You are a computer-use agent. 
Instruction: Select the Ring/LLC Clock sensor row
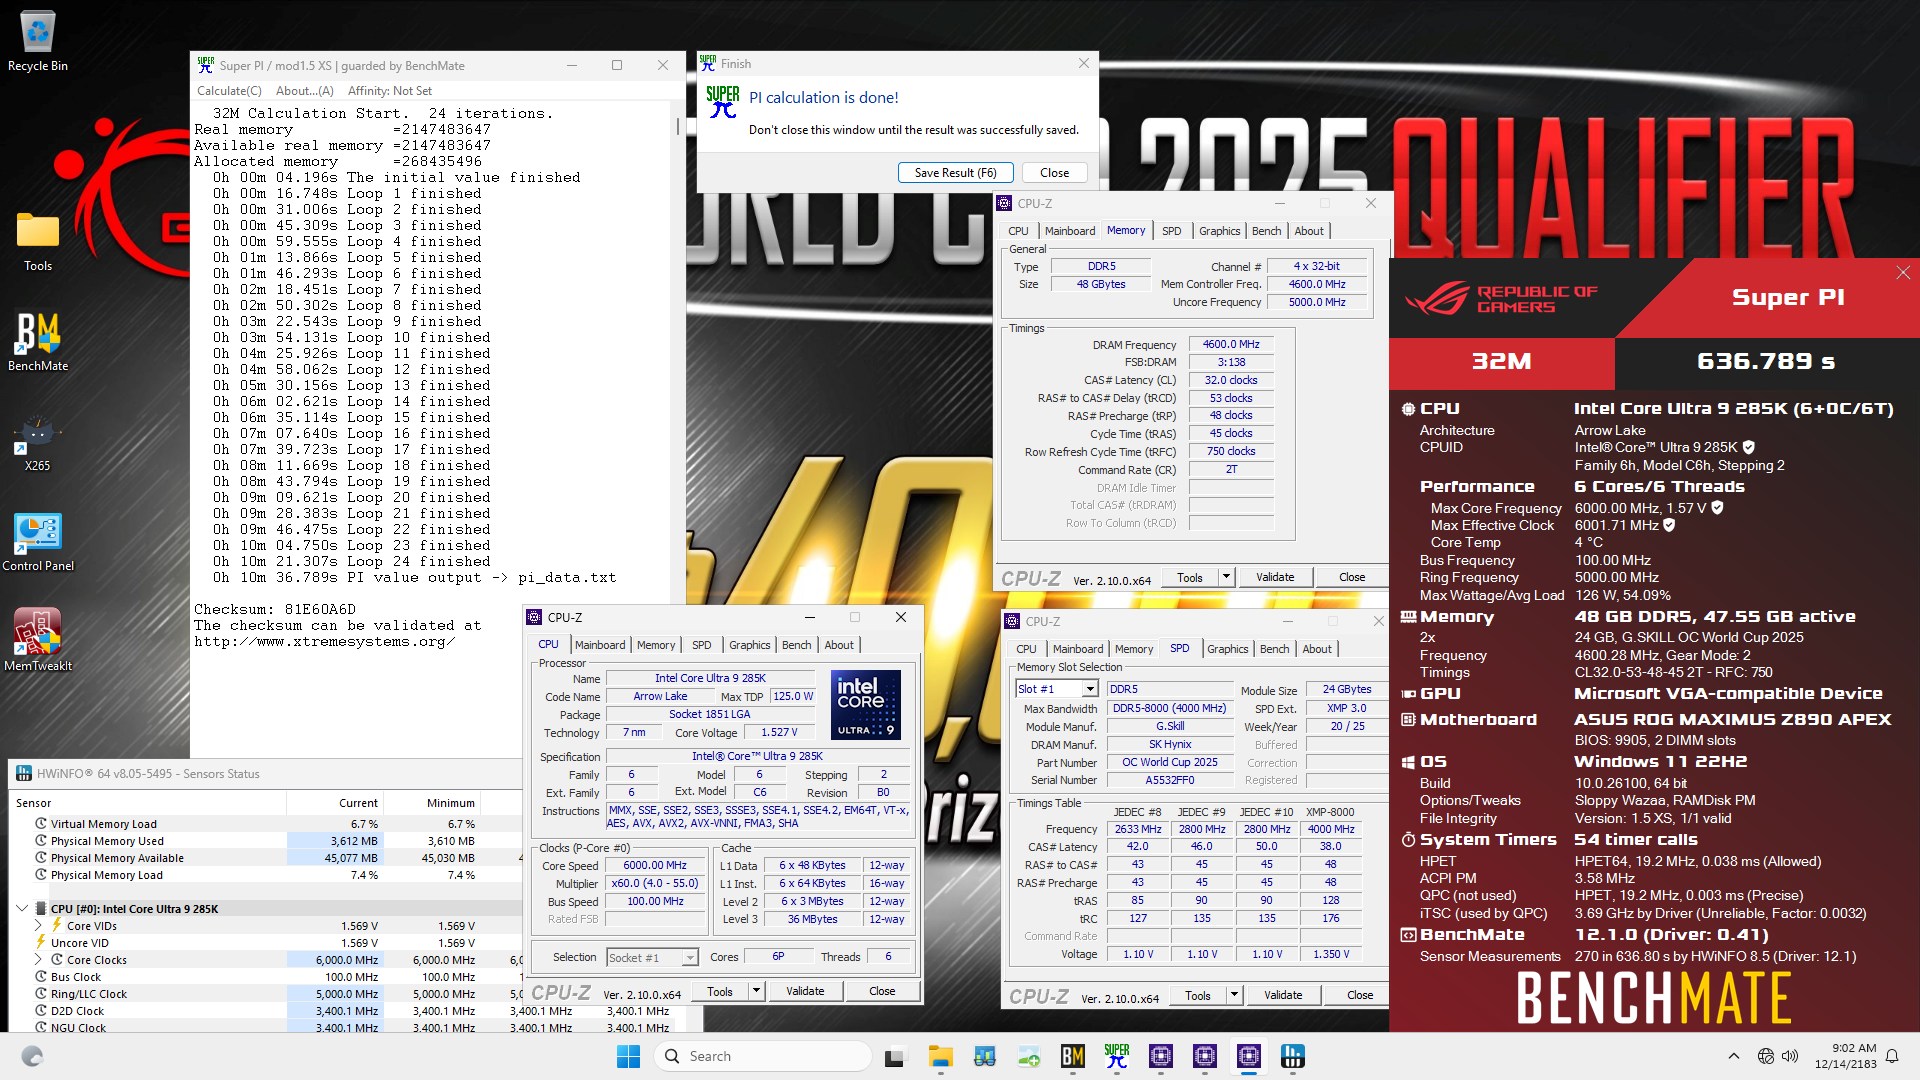(265, 994)
